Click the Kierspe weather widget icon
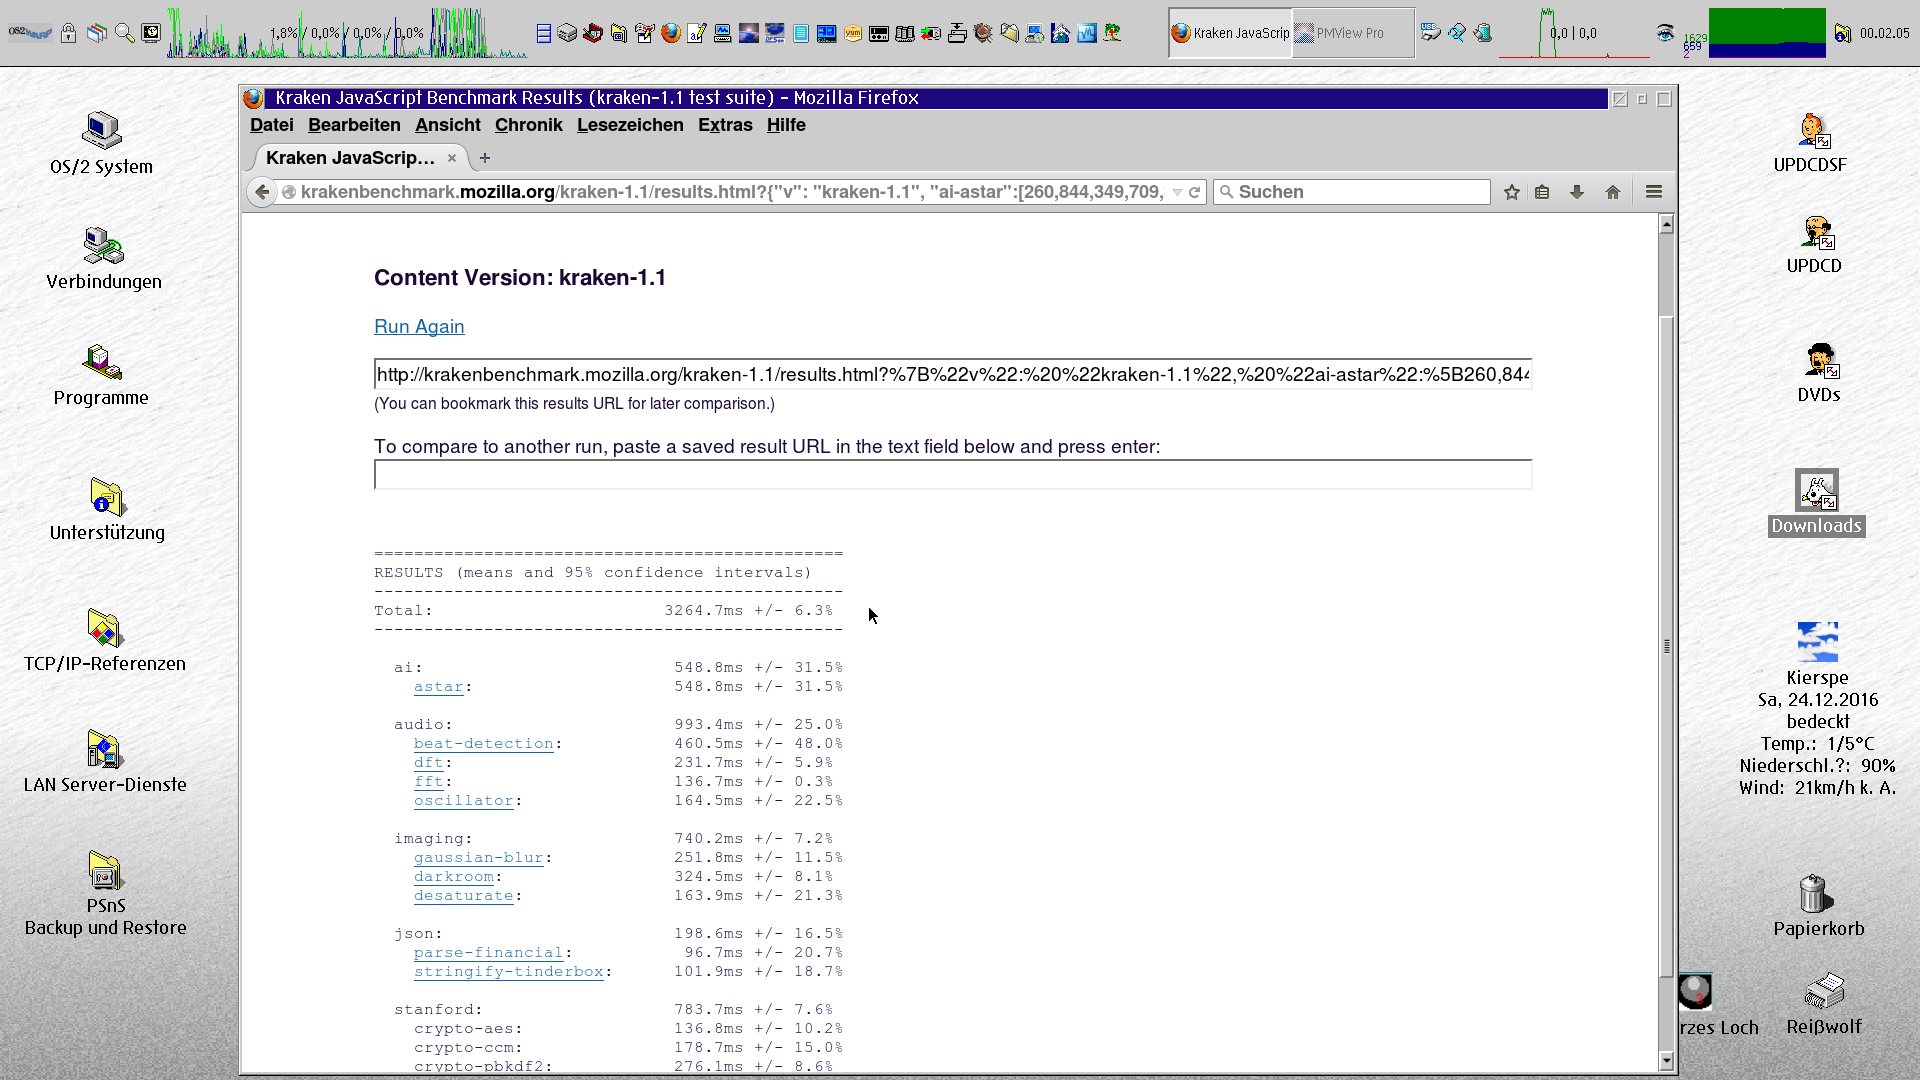1920x1080 pixels. [1817, 642]
